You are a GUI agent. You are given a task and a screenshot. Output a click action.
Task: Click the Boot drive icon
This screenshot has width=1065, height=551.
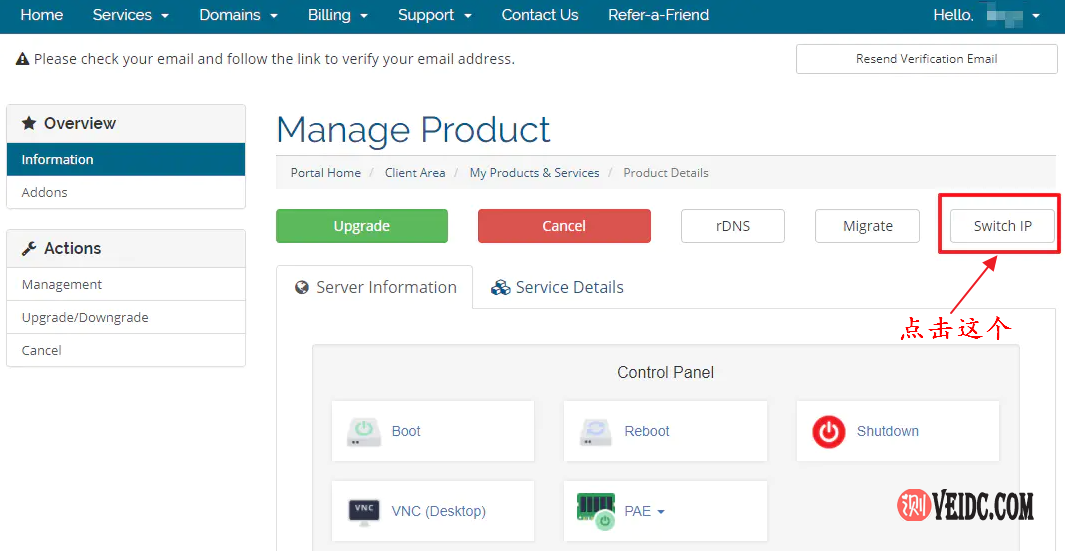pyautogui.click(x=364, y=431)
